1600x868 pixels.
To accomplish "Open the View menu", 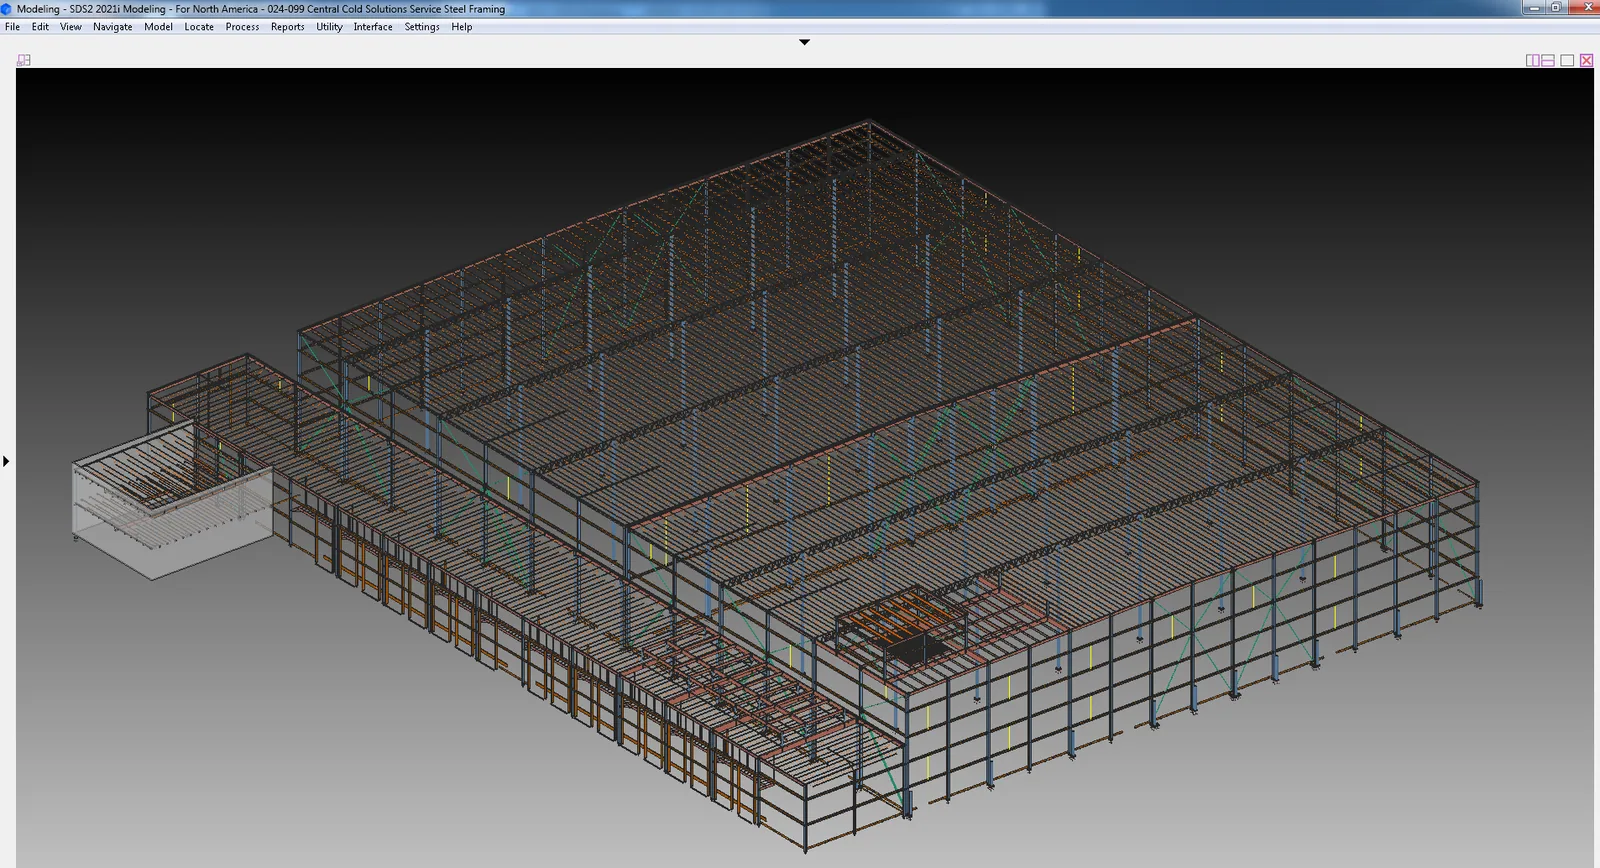I will tap(71, 27).
